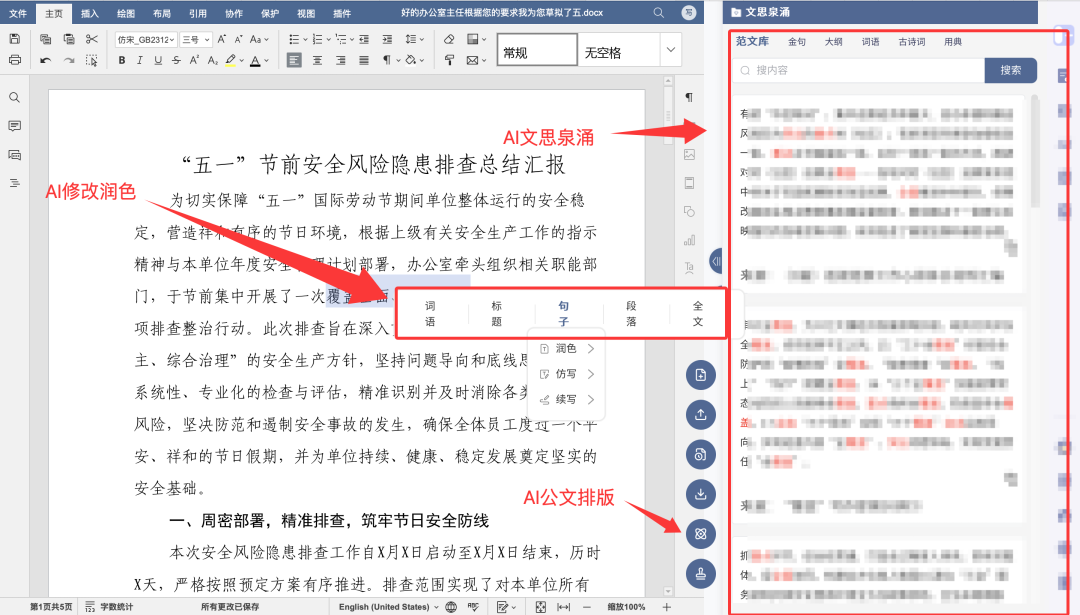This screenshot has height=615, width=1080.
Task: Click the 搜索 search button
Action: point(1010,70)
